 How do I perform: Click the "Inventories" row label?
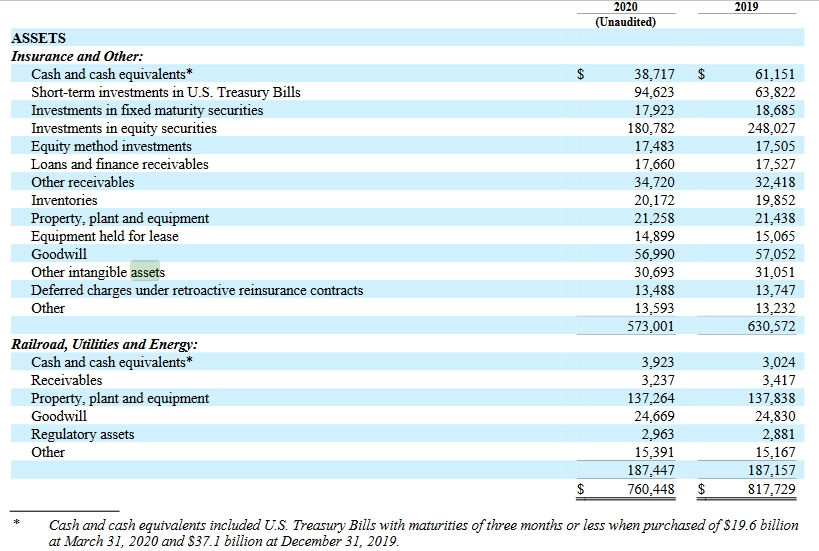(x=64, y=200)
